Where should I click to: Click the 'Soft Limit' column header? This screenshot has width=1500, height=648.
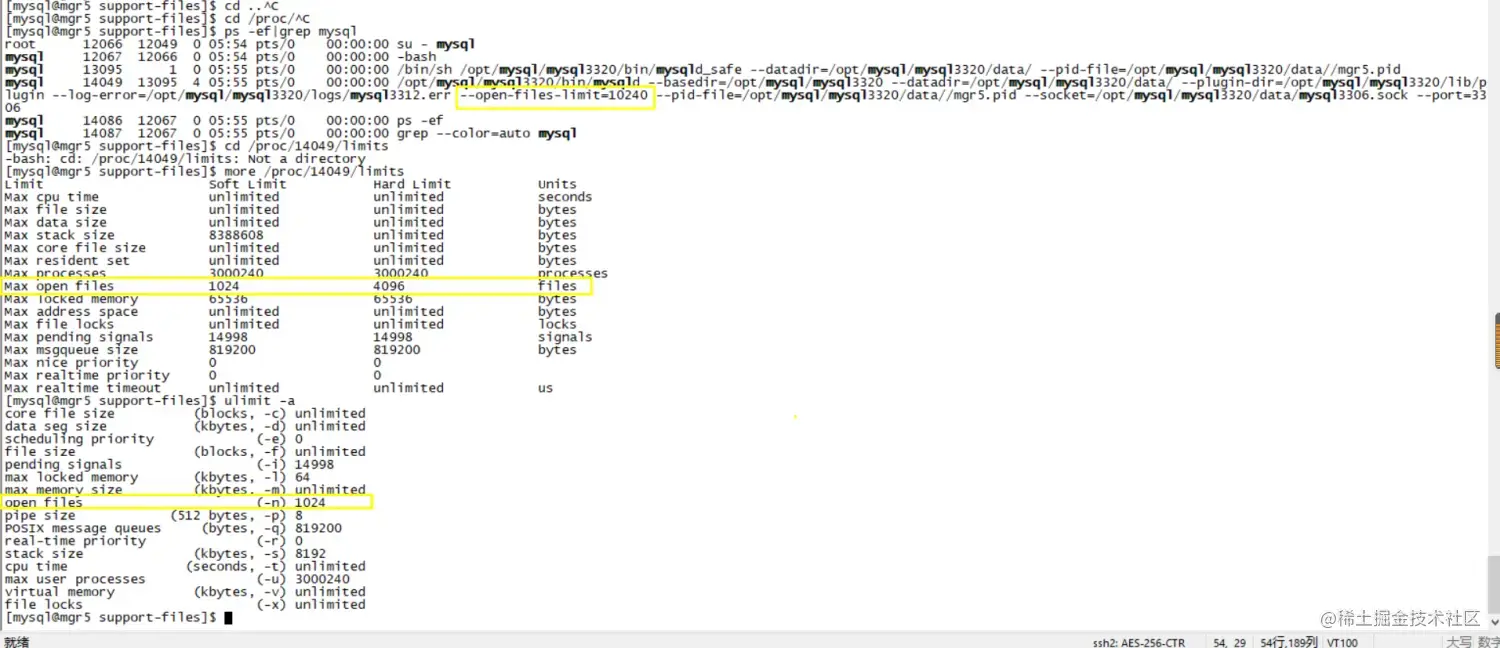(248, 184)
